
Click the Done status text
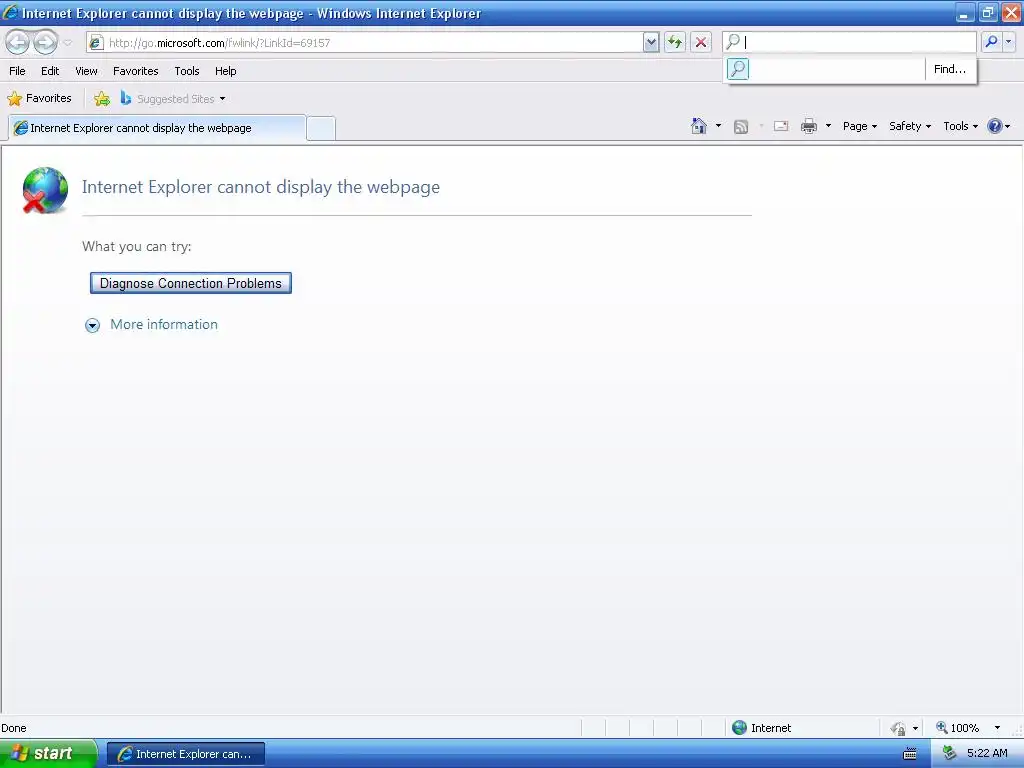tap(14, 728)
